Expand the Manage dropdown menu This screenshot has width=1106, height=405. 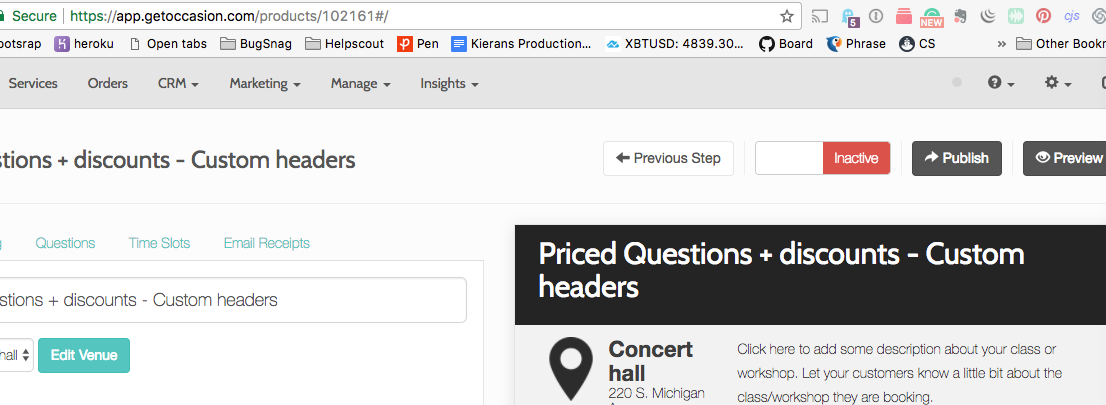point(361,83)
